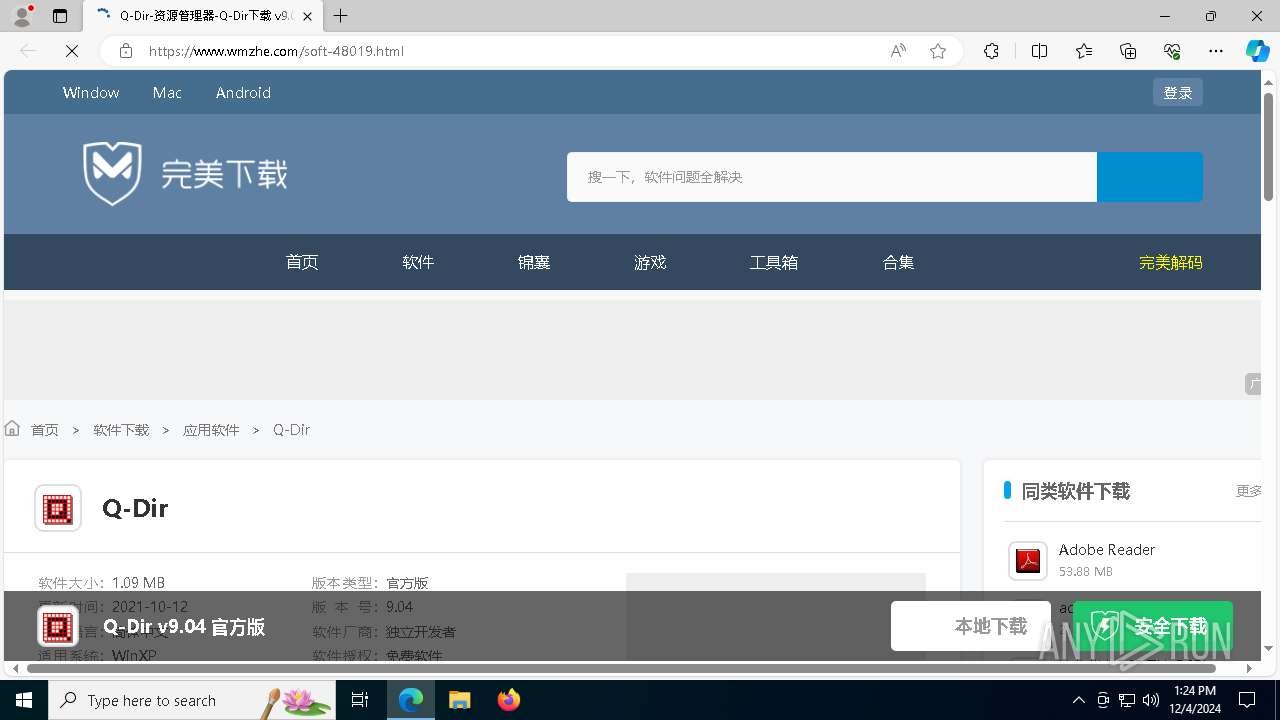This screenshot has width=1280, height=720.
Task: Add page to favorites star
Action: [938, 51]
